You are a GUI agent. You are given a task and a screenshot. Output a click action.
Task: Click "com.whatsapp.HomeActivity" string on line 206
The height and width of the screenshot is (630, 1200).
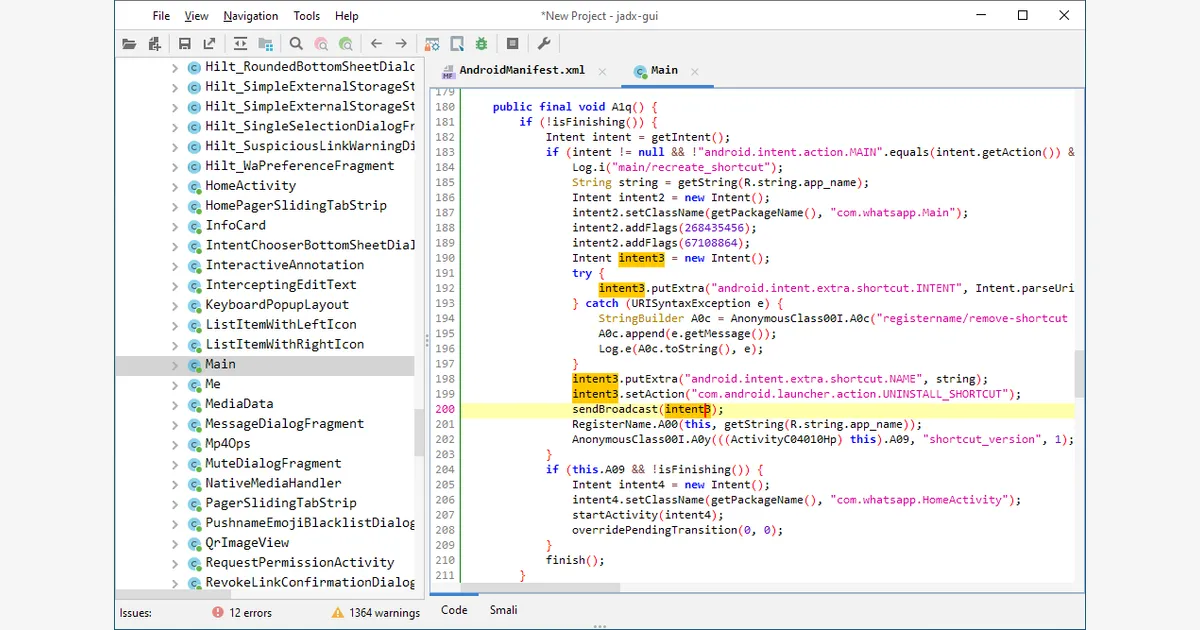coord(921,500)
